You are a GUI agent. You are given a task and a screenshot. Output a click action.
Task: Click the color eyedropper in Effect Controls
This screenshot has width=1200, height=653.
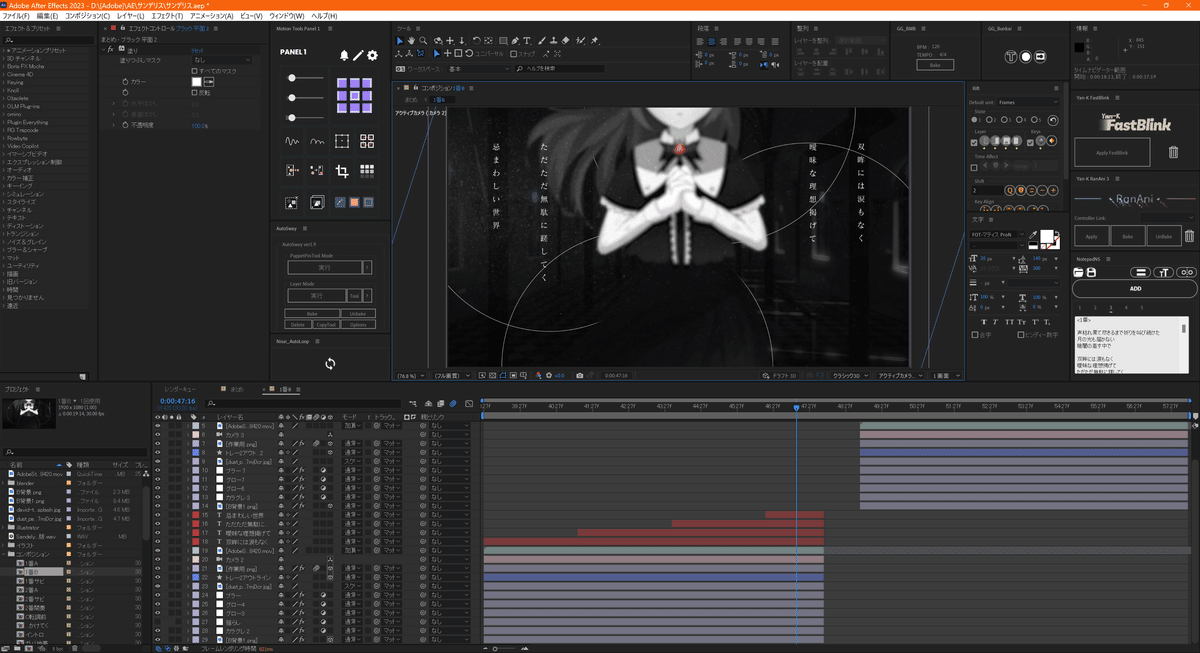tap(209, 81)
